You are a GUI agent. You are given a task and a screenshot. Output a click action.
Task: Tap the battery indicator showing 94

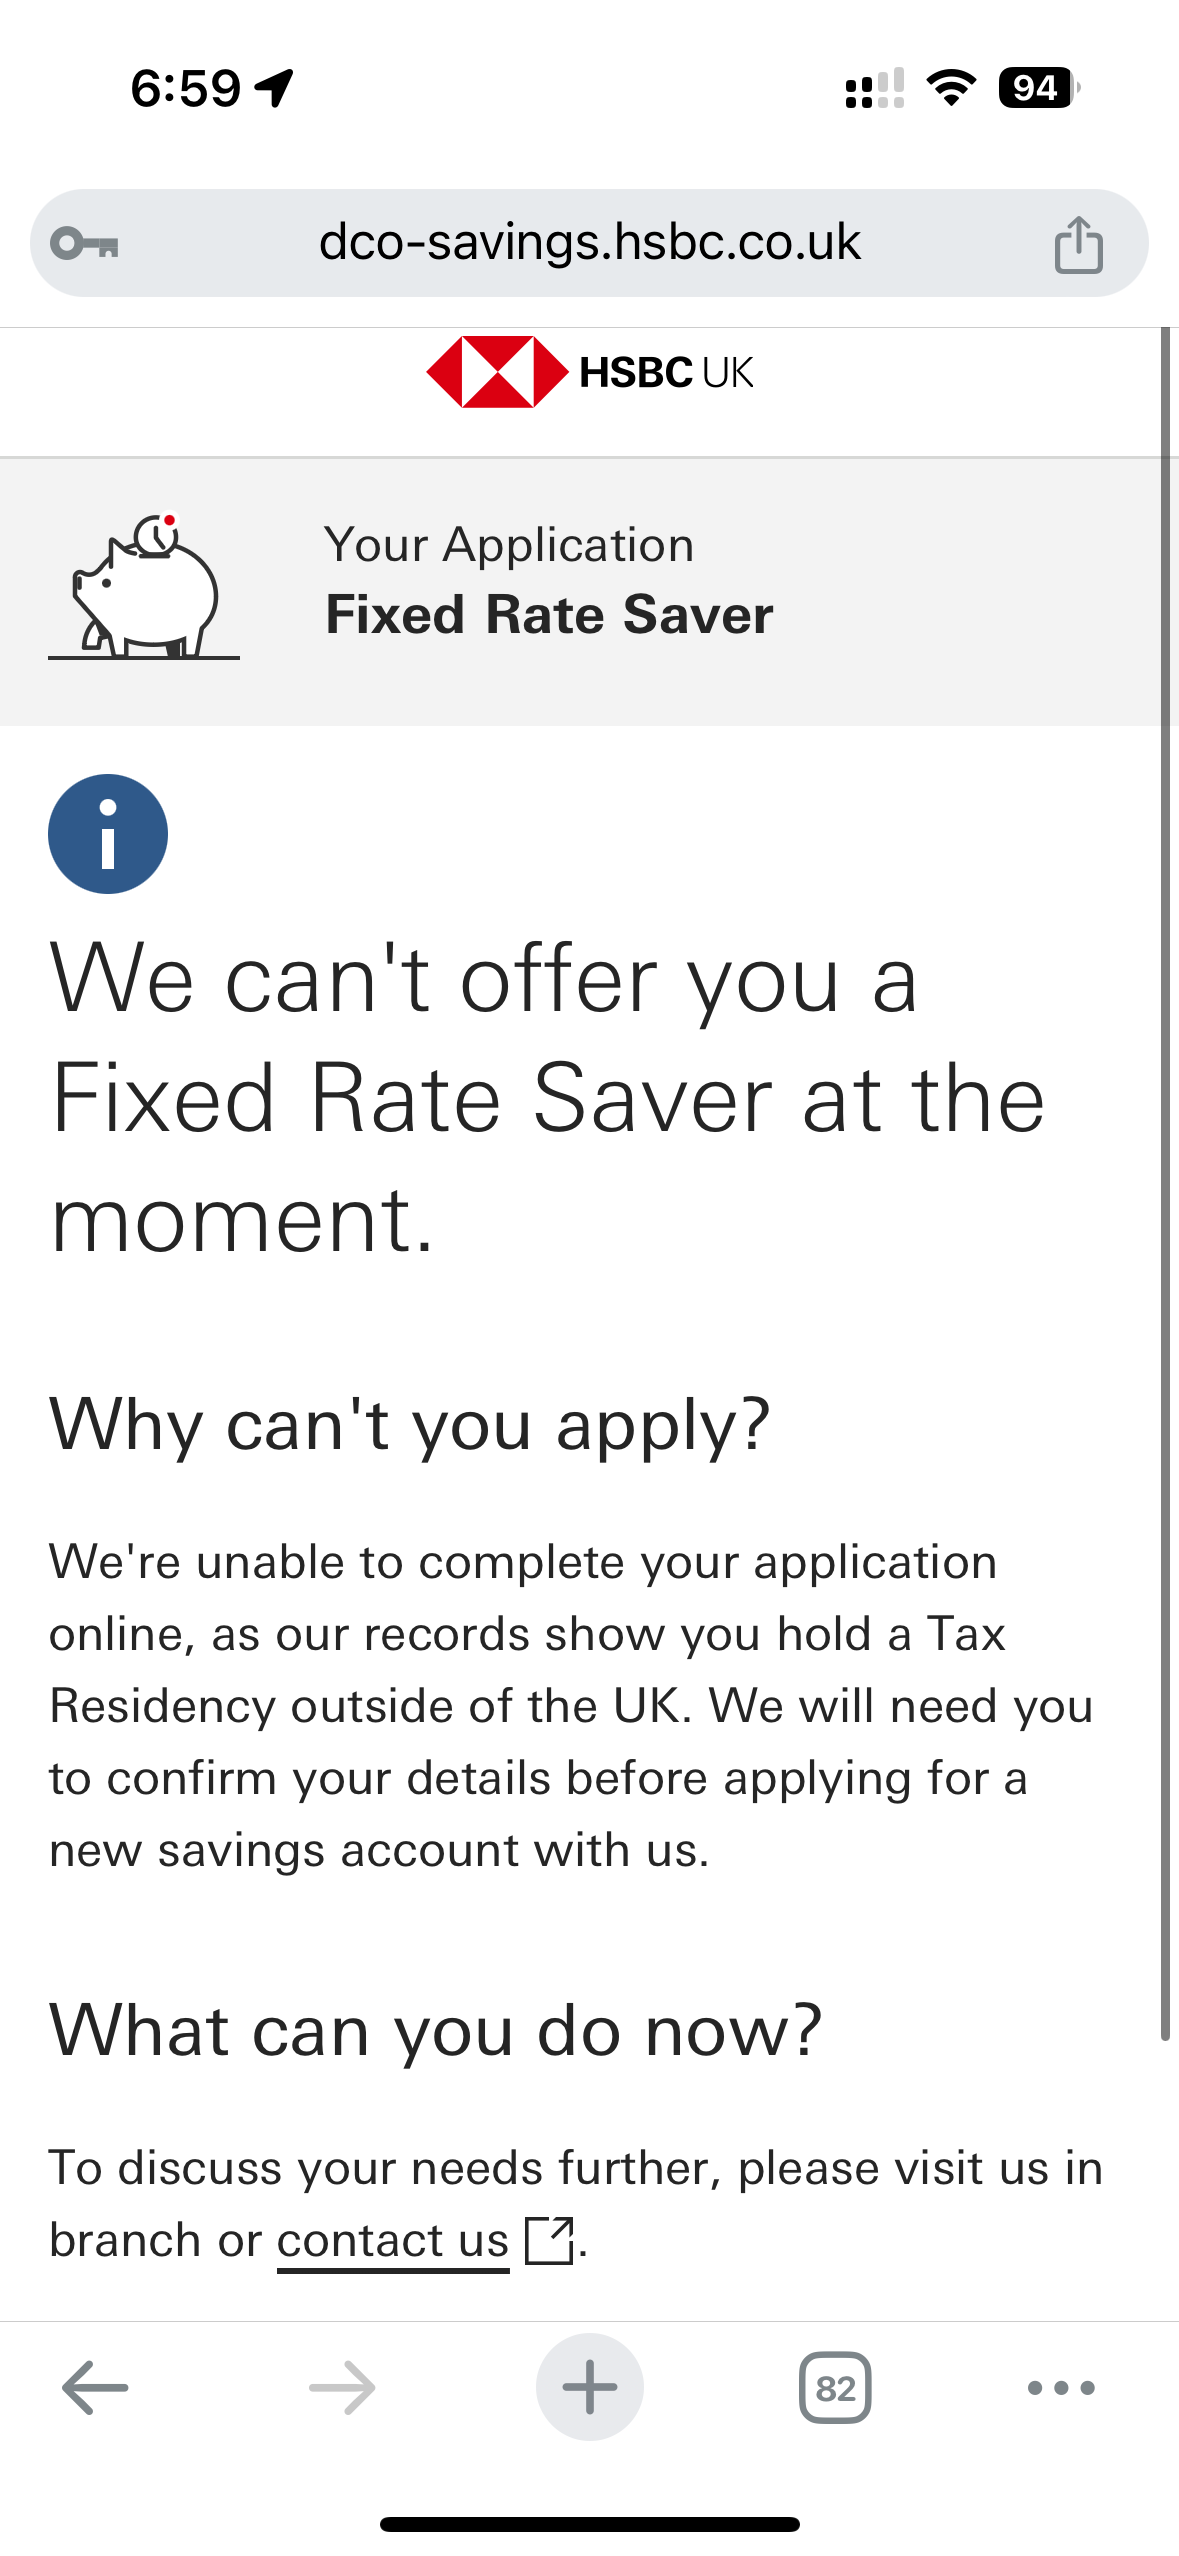point(1038,88)
